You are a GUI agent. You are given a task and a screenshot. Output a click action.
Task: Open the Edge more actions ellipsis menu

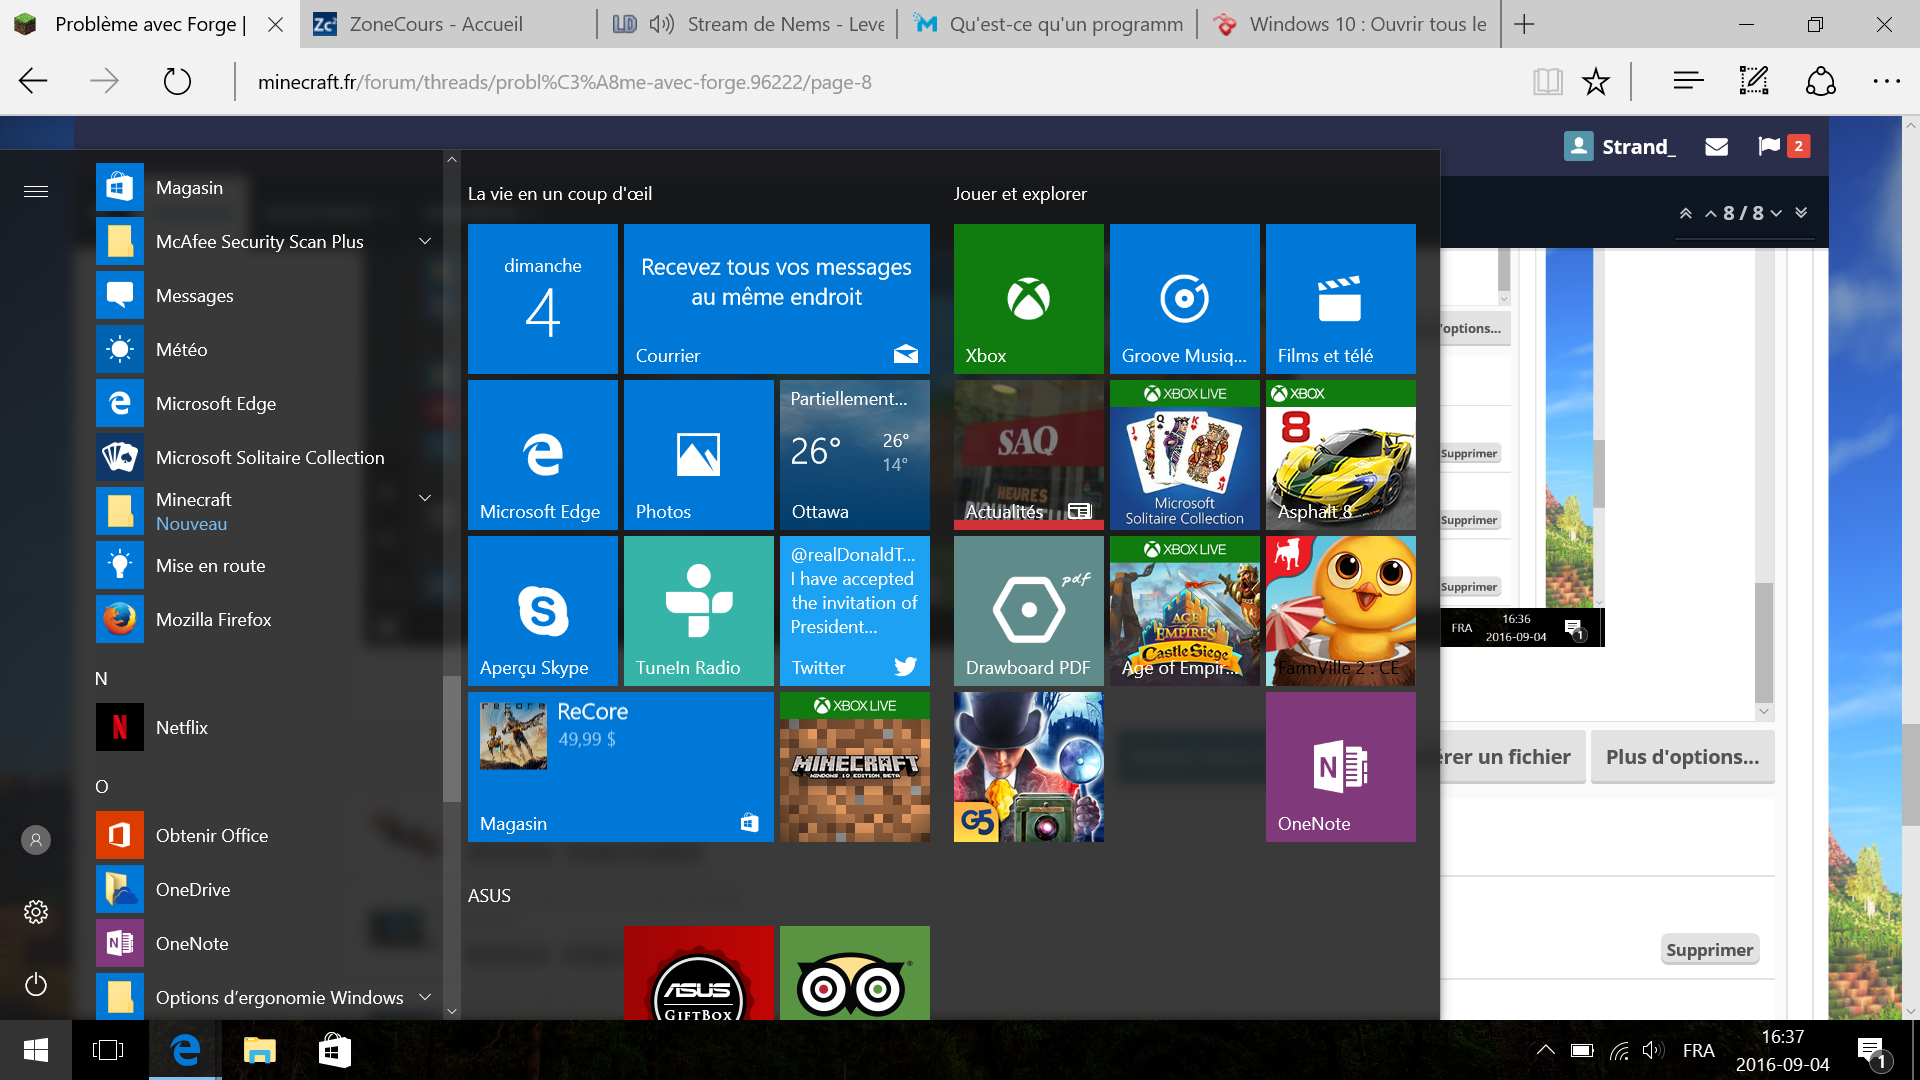(x=1886, y=81)
